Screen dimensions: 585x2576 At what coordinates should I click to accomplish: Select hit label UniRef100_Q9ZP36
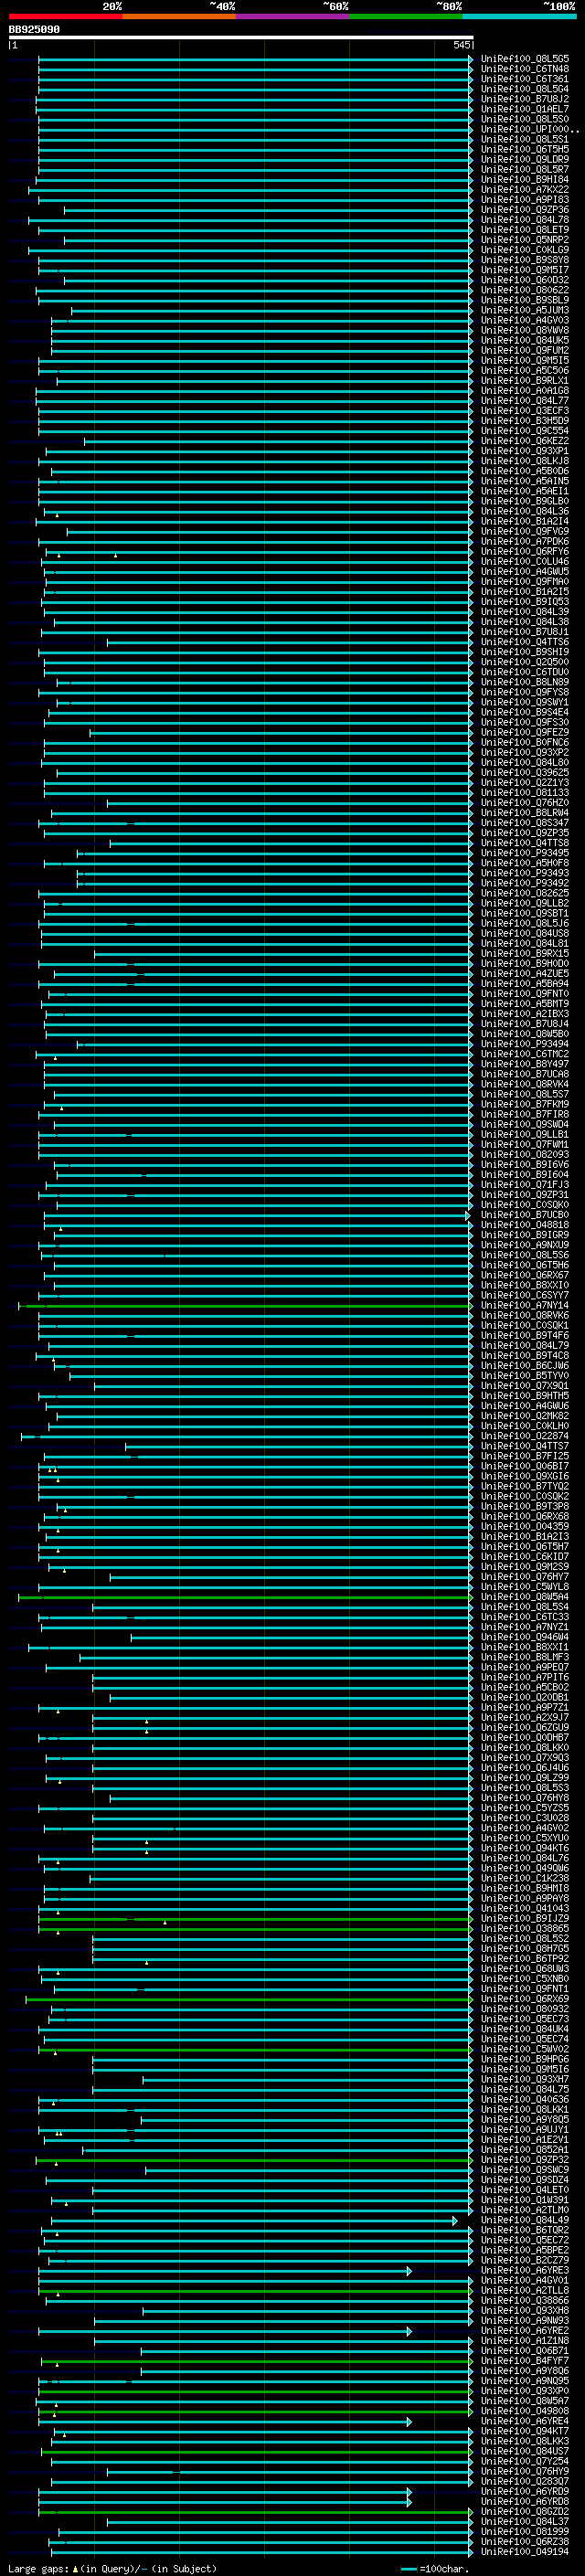525,210
